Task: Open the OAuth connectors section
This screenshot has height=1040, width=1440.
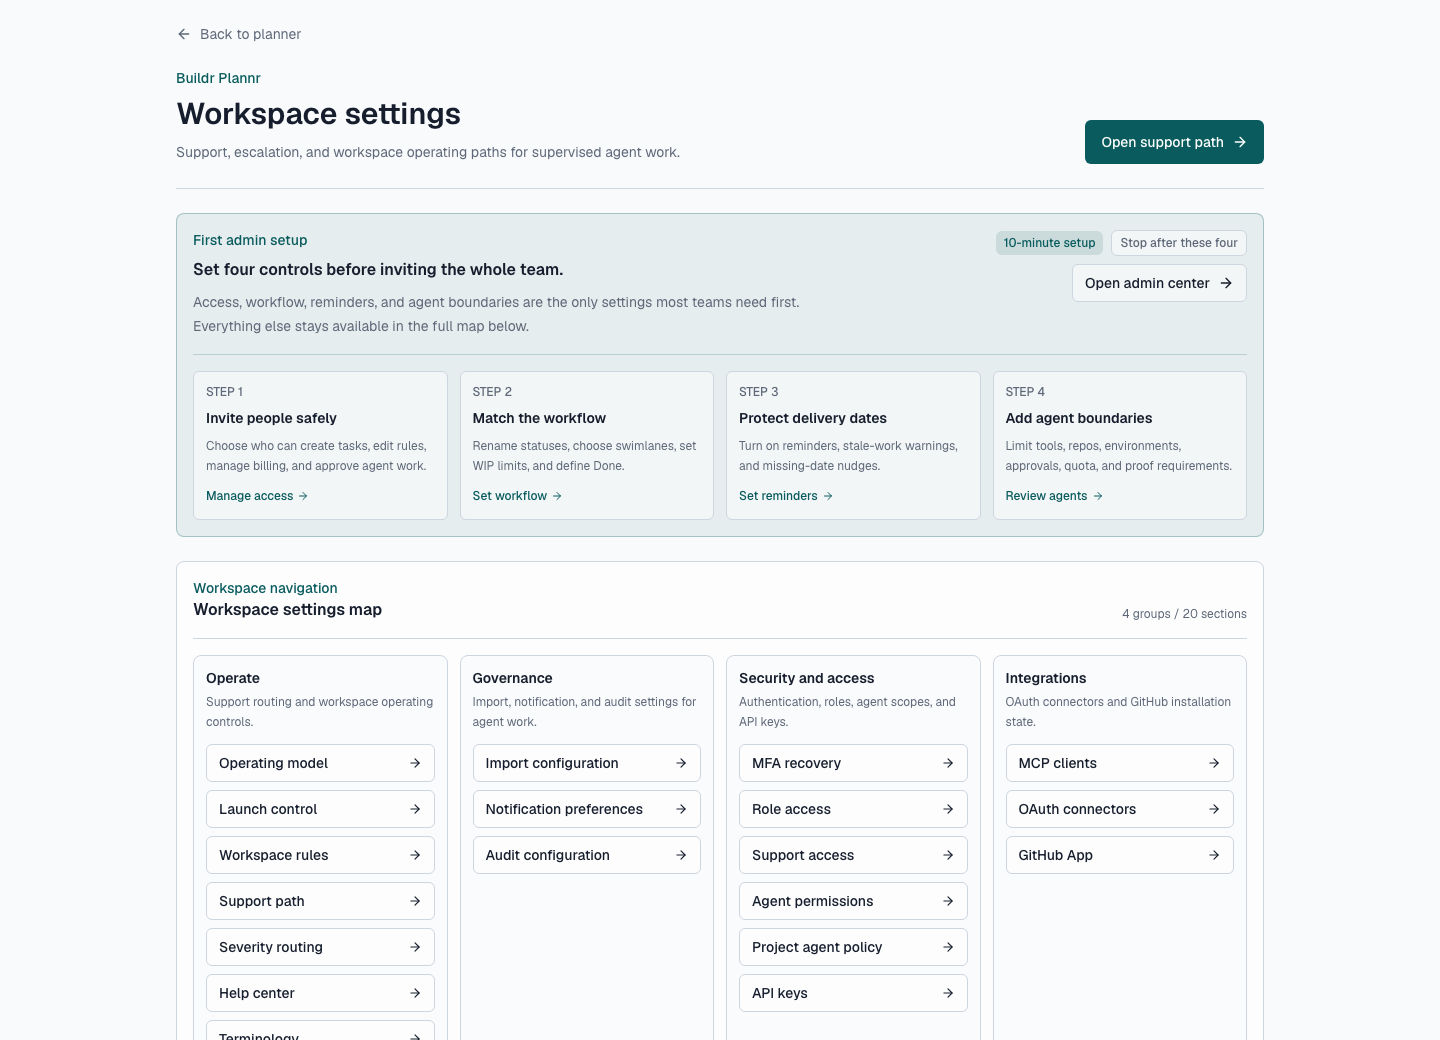Action: (x=1120, y=809)
